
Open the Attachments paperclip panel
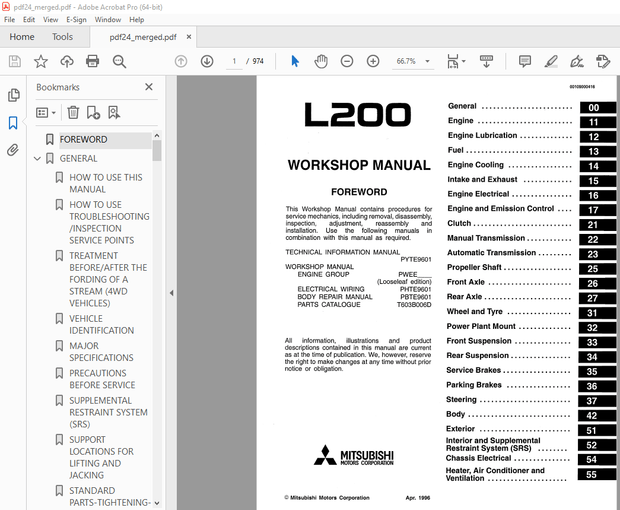tap(13, 150)
